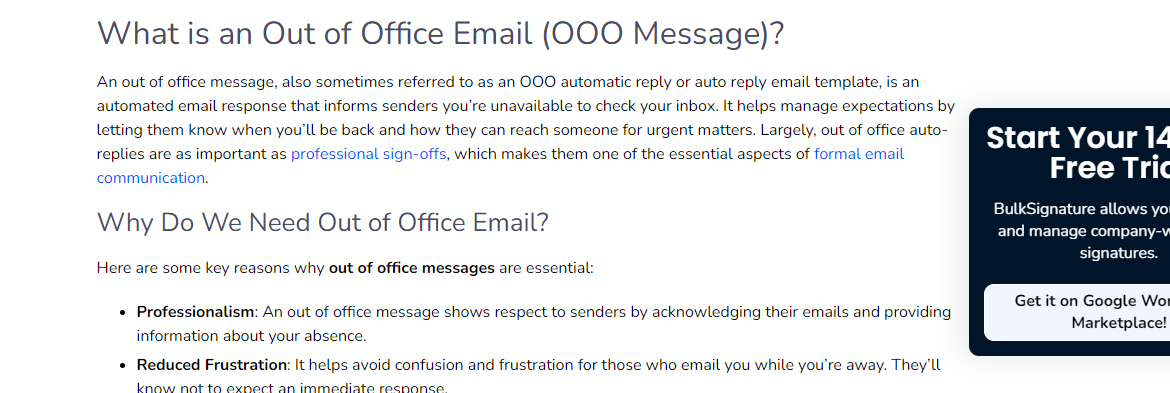
Task: Select the "Why Do We Need Out of Office Email?" heading
Action: 322,222
